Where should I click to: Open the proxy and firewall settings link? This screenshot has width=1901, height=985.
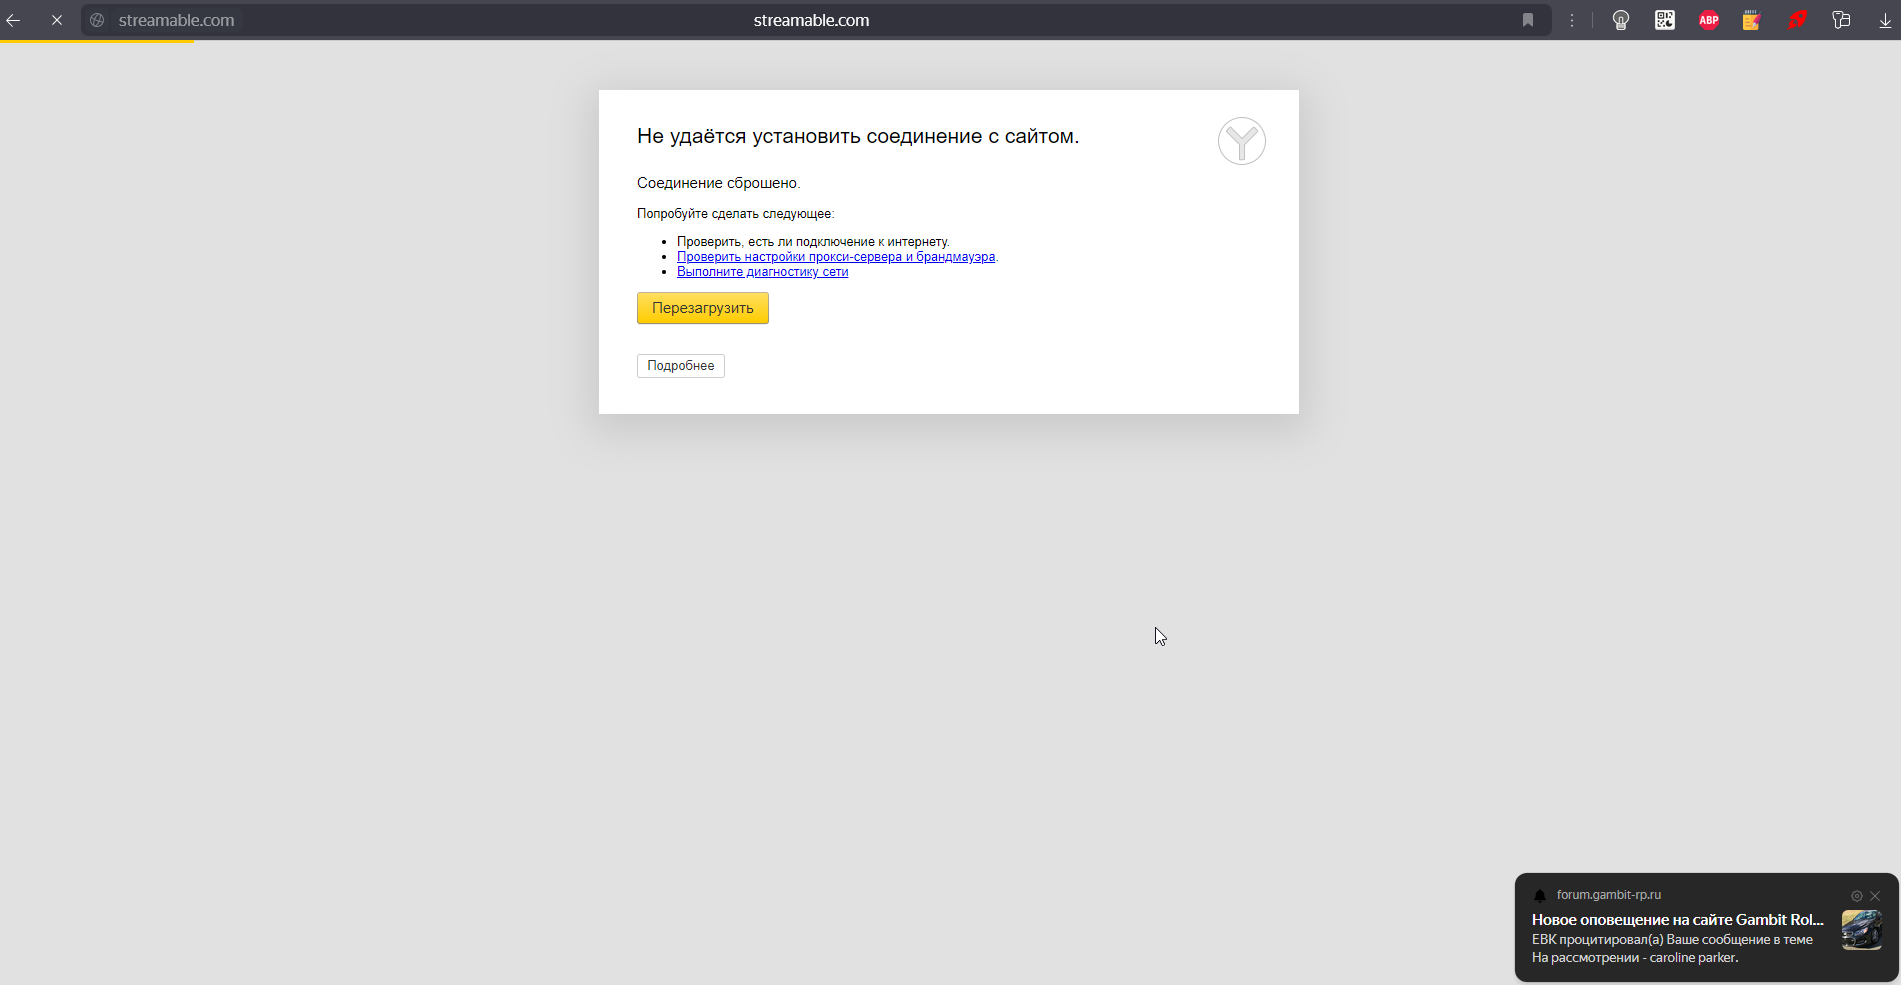pos(835,257)
